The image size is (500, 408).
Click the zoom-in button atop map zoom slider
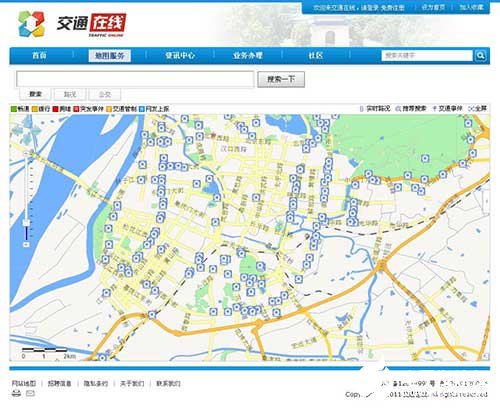click(x=26, y=154)
